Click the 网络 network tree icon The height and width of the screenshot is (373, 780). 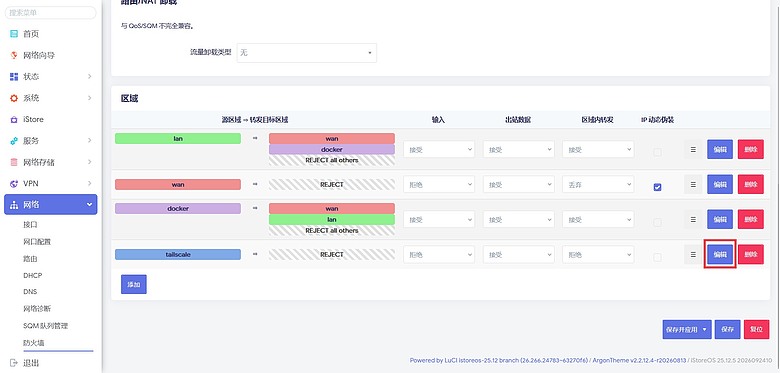click(14, 205)
